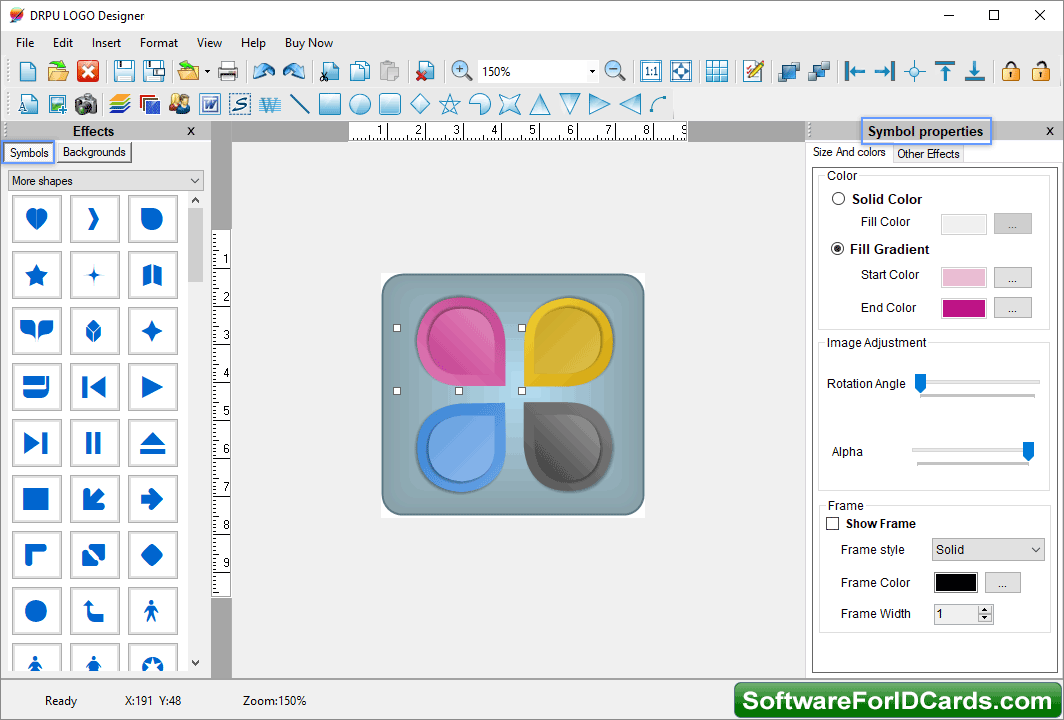Unlock the selected object
This screenshot has height=720, width=1064.
pos(1041,71)
